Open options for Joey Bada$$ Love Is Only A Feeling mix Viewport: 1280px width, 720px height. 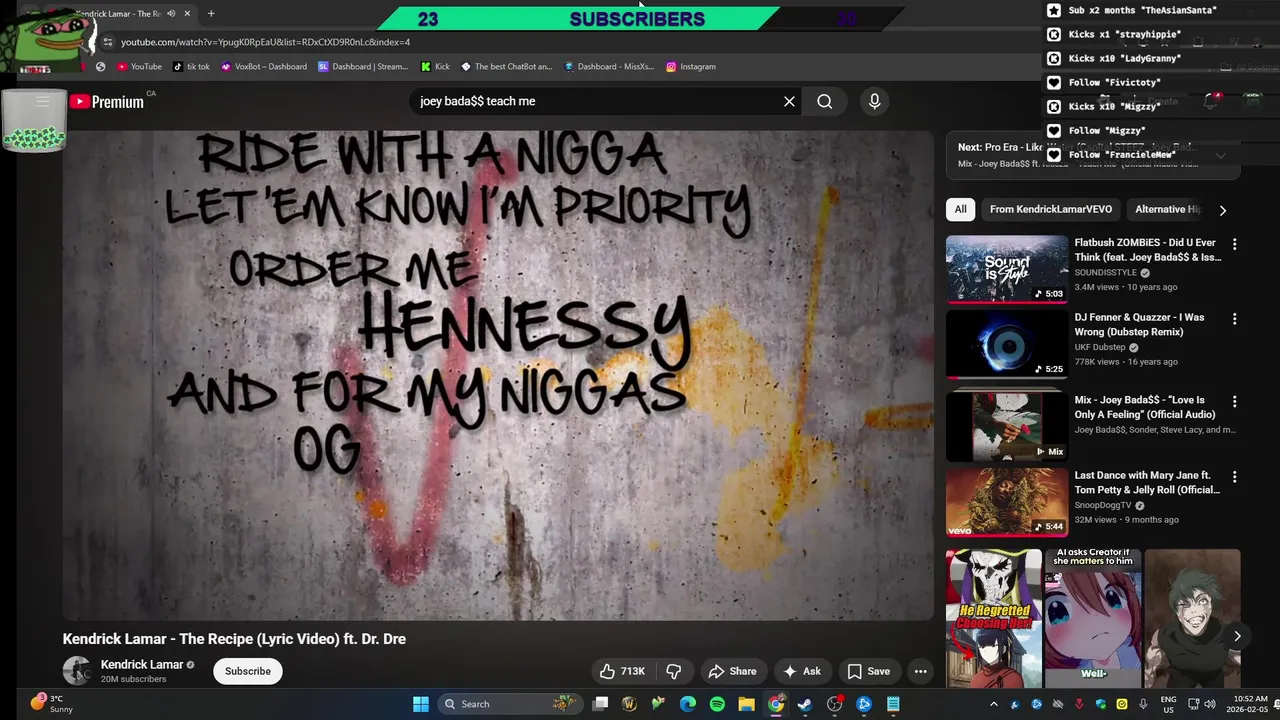click(1234, 402)
